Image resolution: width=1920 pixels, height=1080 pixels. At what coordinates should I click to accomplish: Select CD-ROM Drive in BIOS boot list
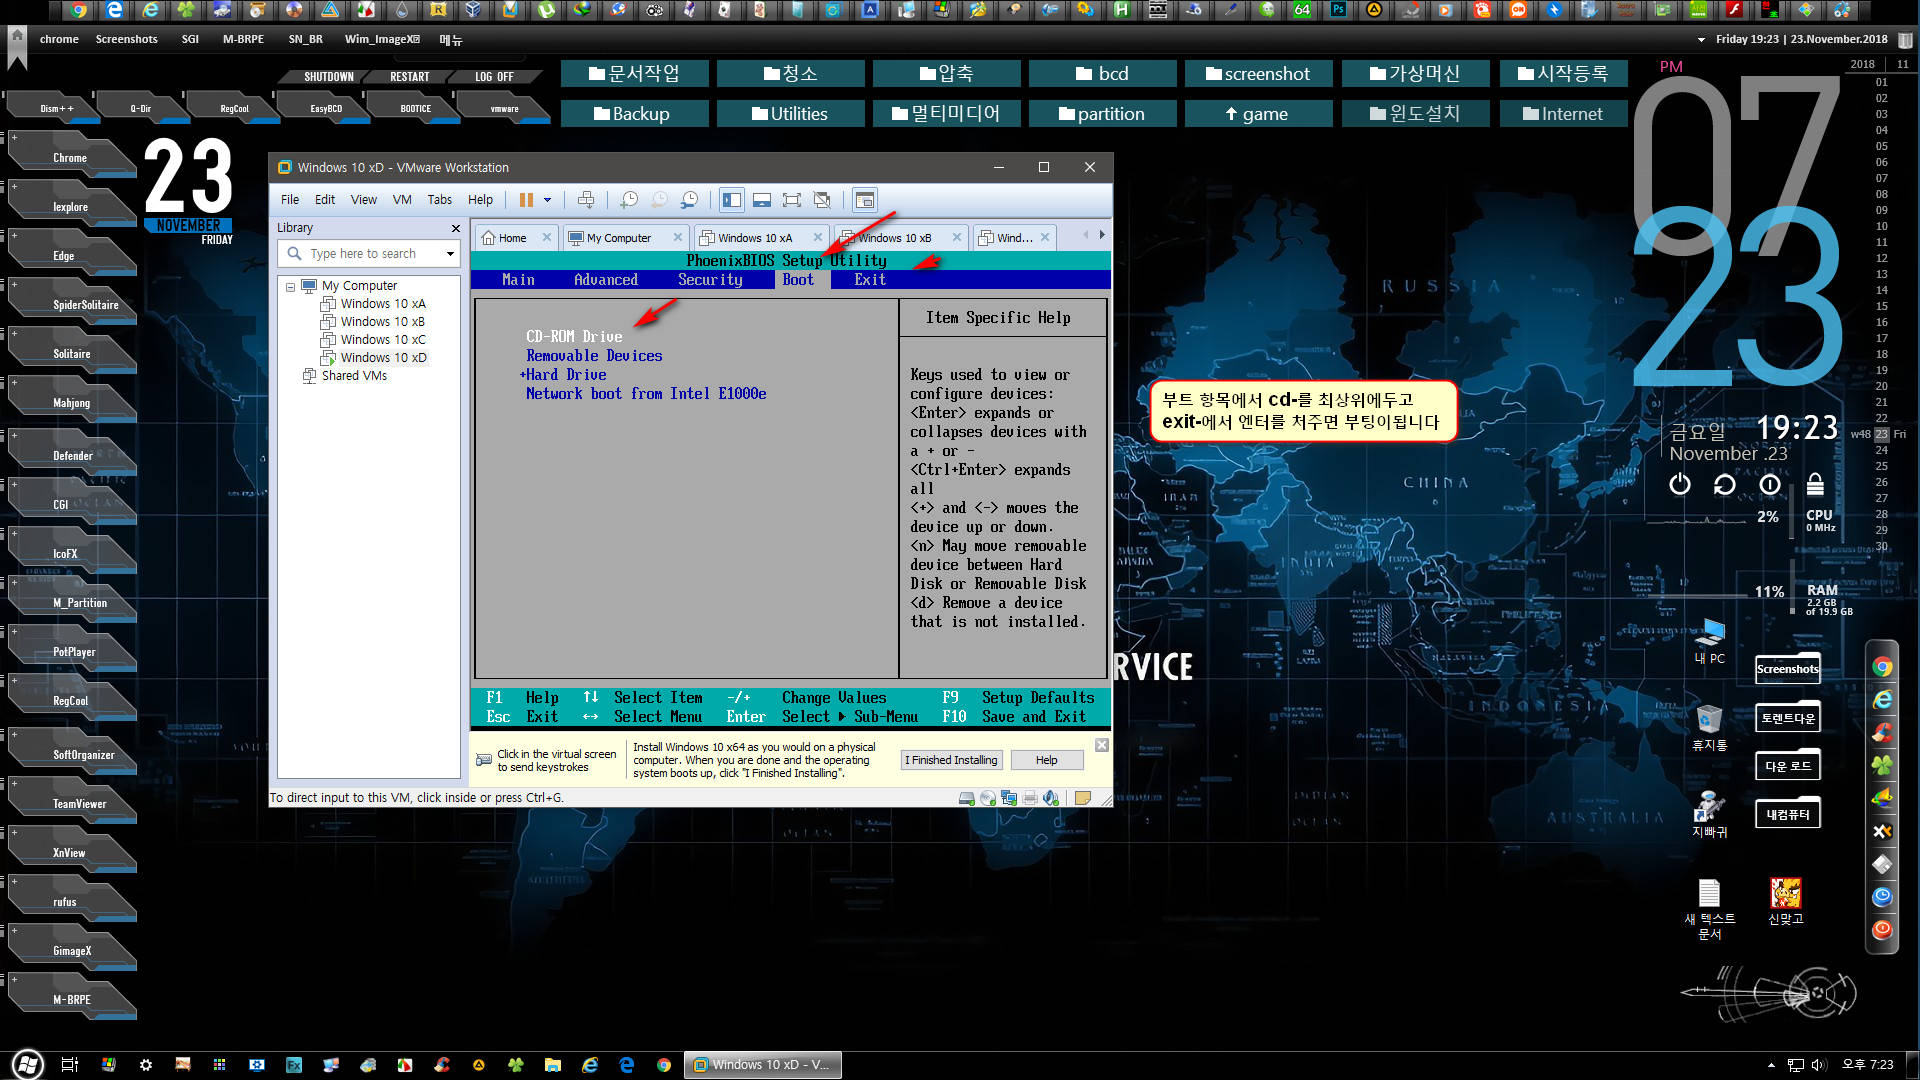click(x=574, y=337)
